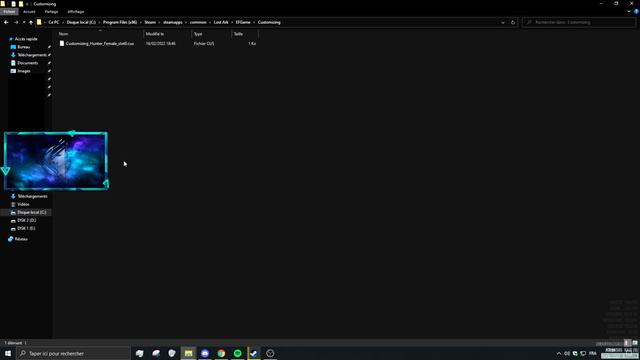Open DISK 2 (D:) drive
The height and width of the screenshot is (360, 640).
pyautogui.click(x=26, y=220)
